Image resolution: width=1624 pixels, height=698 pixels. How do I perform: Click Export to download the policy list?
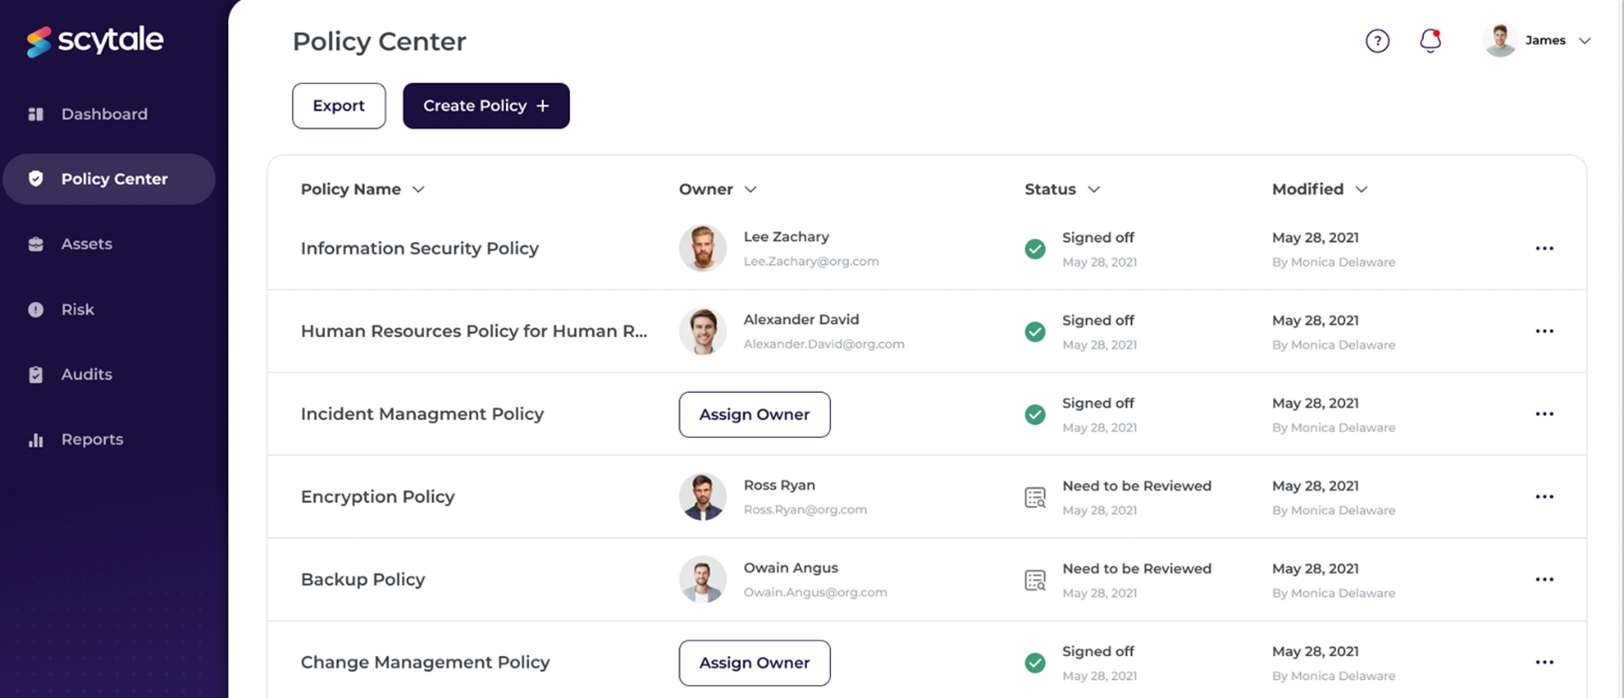tap(338, 105)
